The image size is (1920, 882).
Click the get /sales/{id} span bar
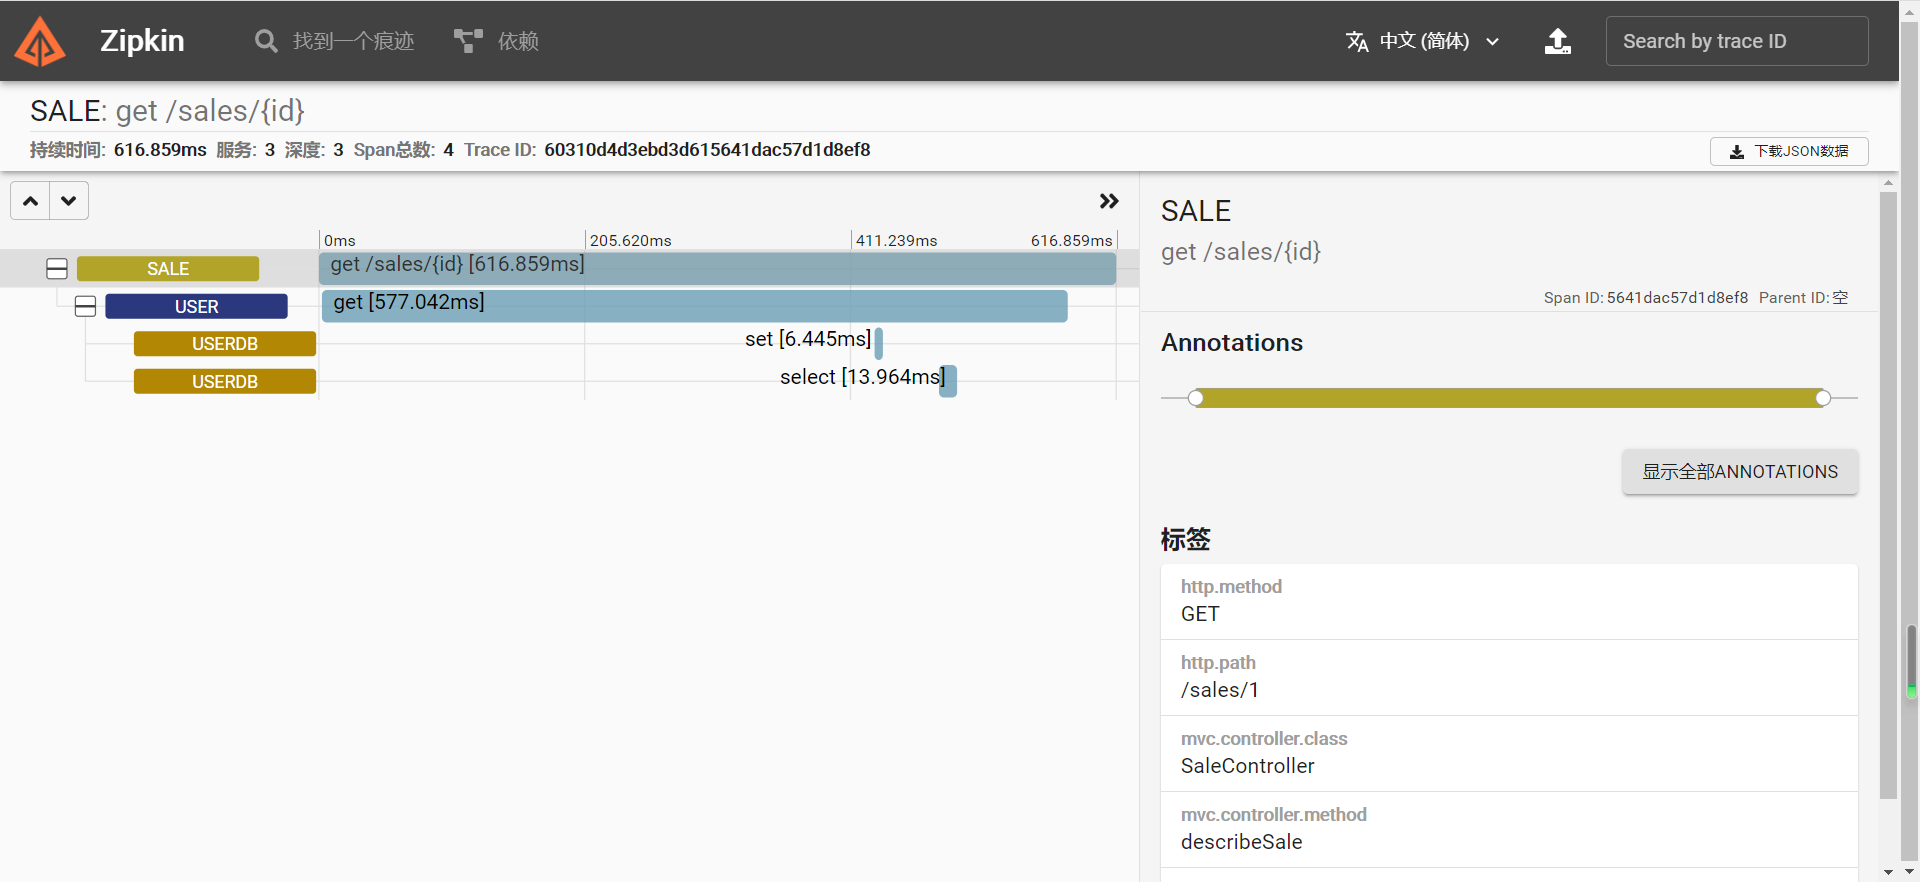point(717,268)
